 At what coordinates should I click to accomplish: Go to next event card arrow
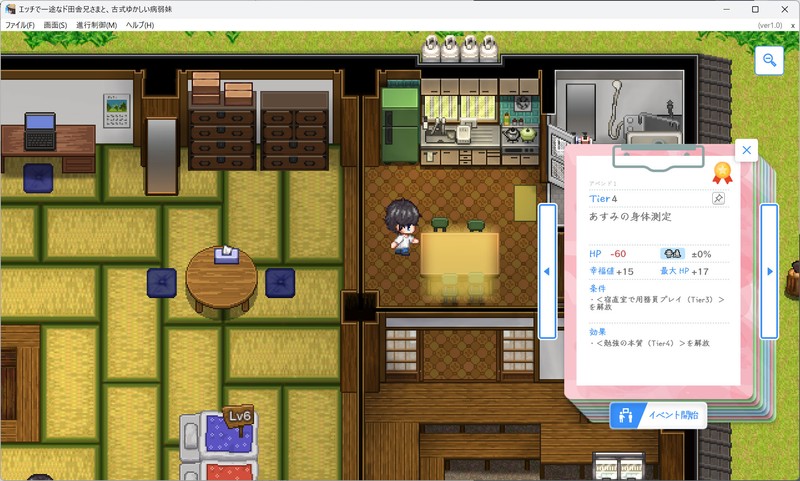tap(769, 271)
